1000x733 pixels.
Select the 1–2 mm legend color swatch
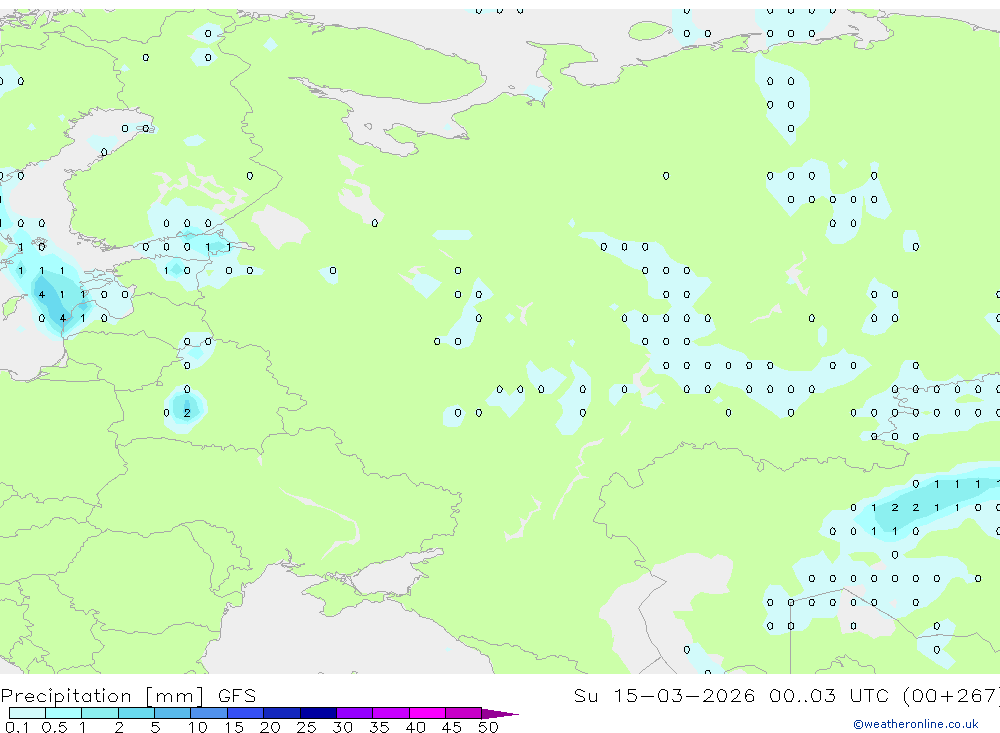99,713
